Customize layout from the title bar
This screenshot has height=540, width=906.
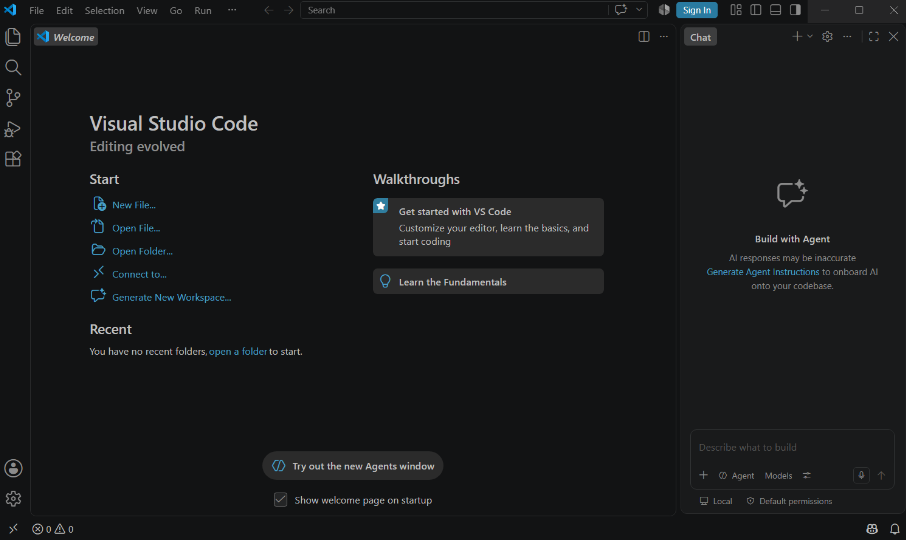(736, 10)
